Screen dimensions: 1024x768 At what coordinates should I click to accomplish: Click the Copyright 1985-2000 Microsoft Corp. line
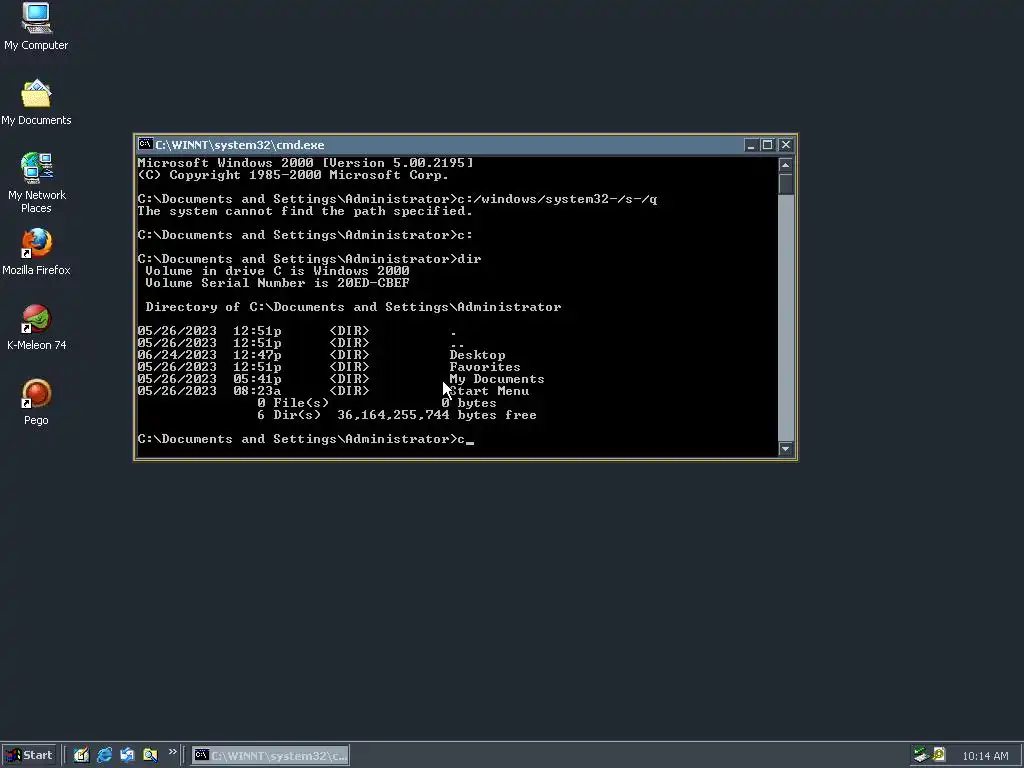point(293,175)
